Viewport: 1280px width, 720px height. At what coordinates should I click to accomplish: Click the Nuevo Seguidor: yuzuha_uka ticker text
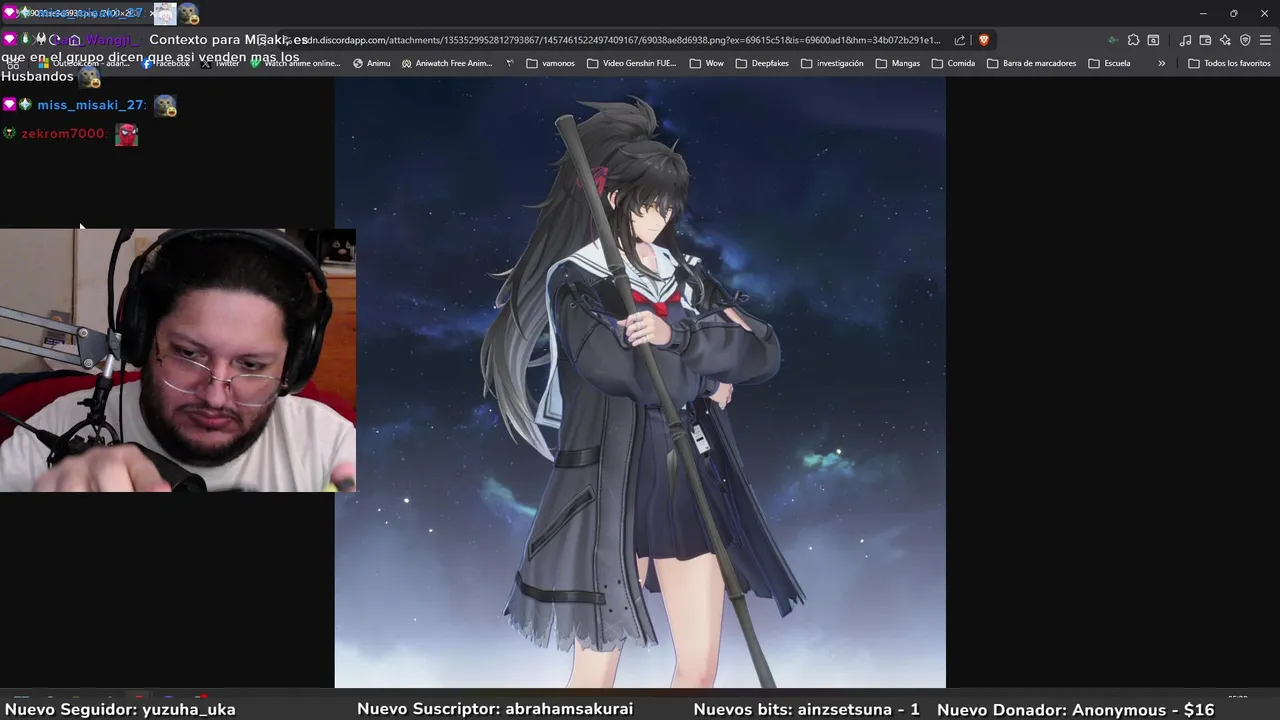tap(120, 709)
